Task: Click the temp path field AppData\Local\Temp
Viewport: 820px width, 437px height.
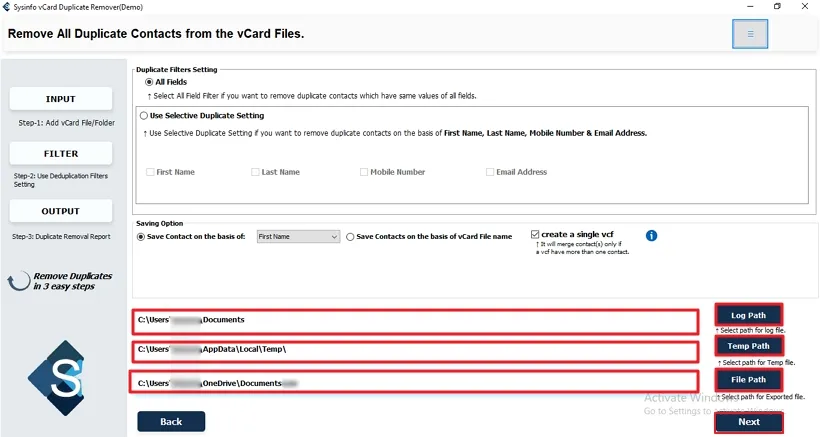Action: coord(415,352)
